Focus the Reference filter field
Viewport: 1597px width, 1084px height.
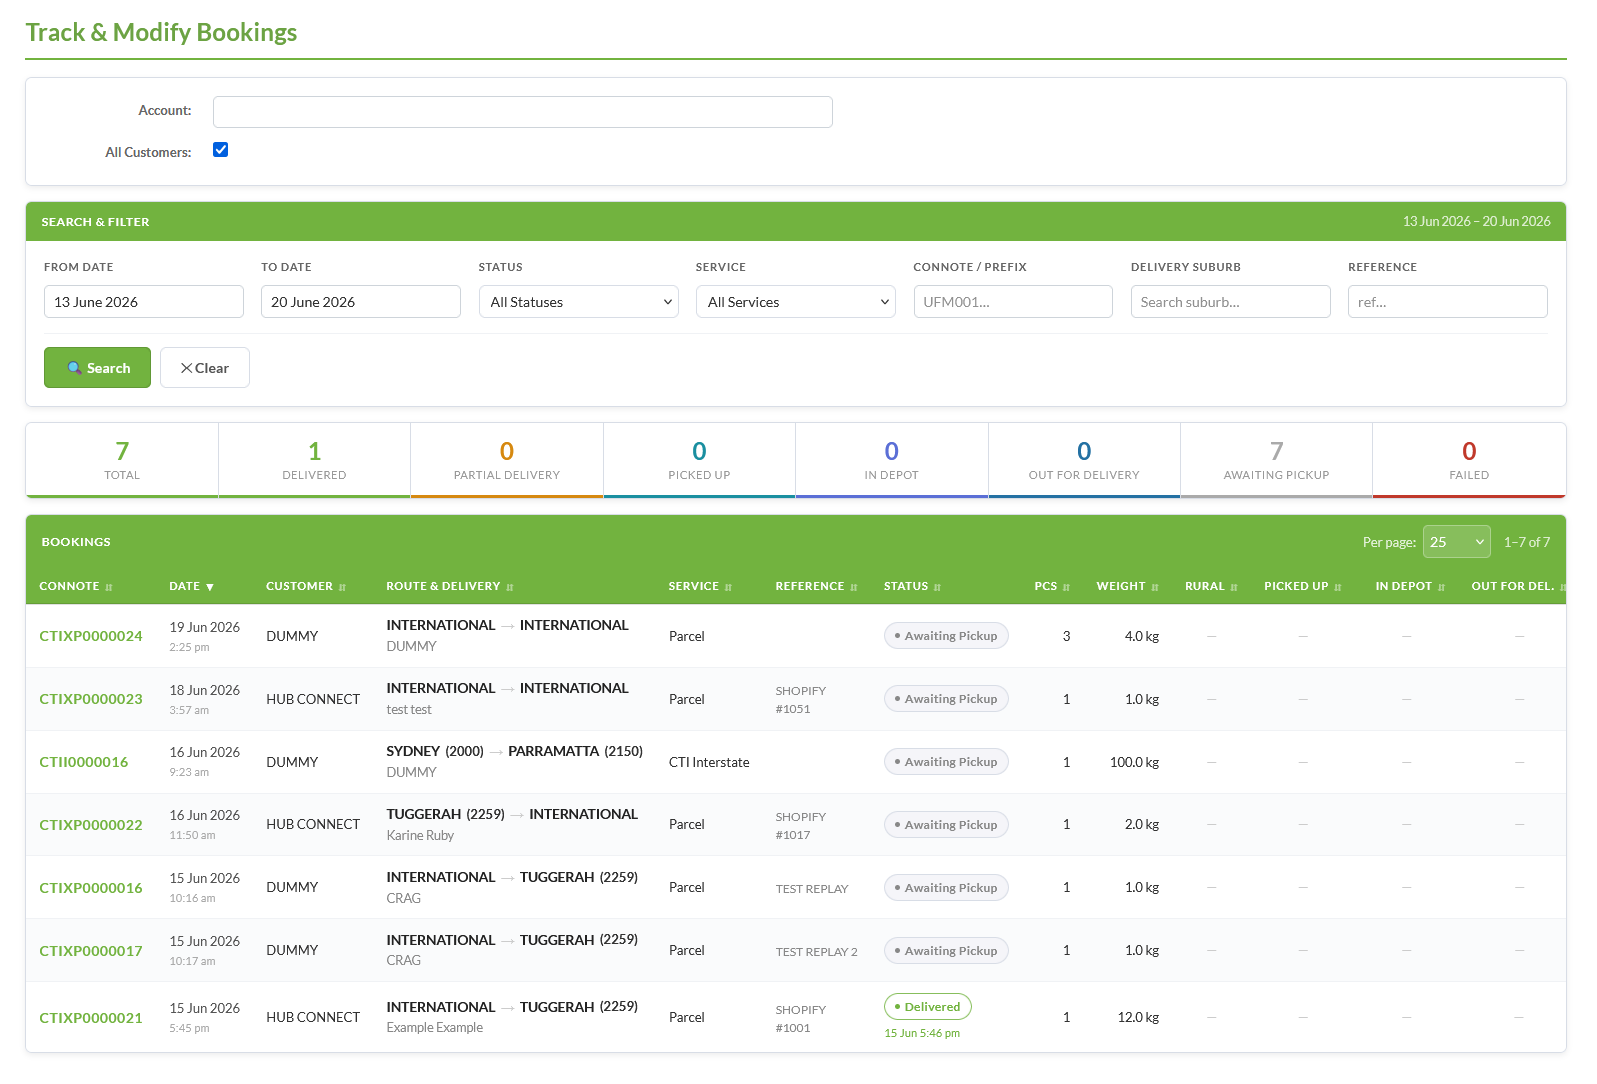tap(1448, 302)
